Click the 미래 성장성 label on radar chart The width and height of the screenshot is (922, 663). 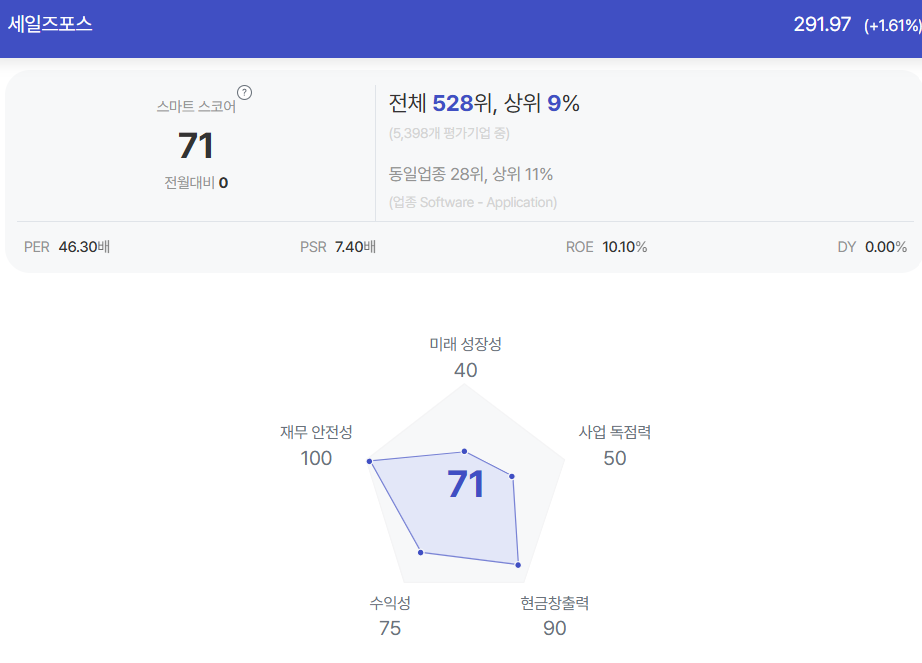pos(465,344)
